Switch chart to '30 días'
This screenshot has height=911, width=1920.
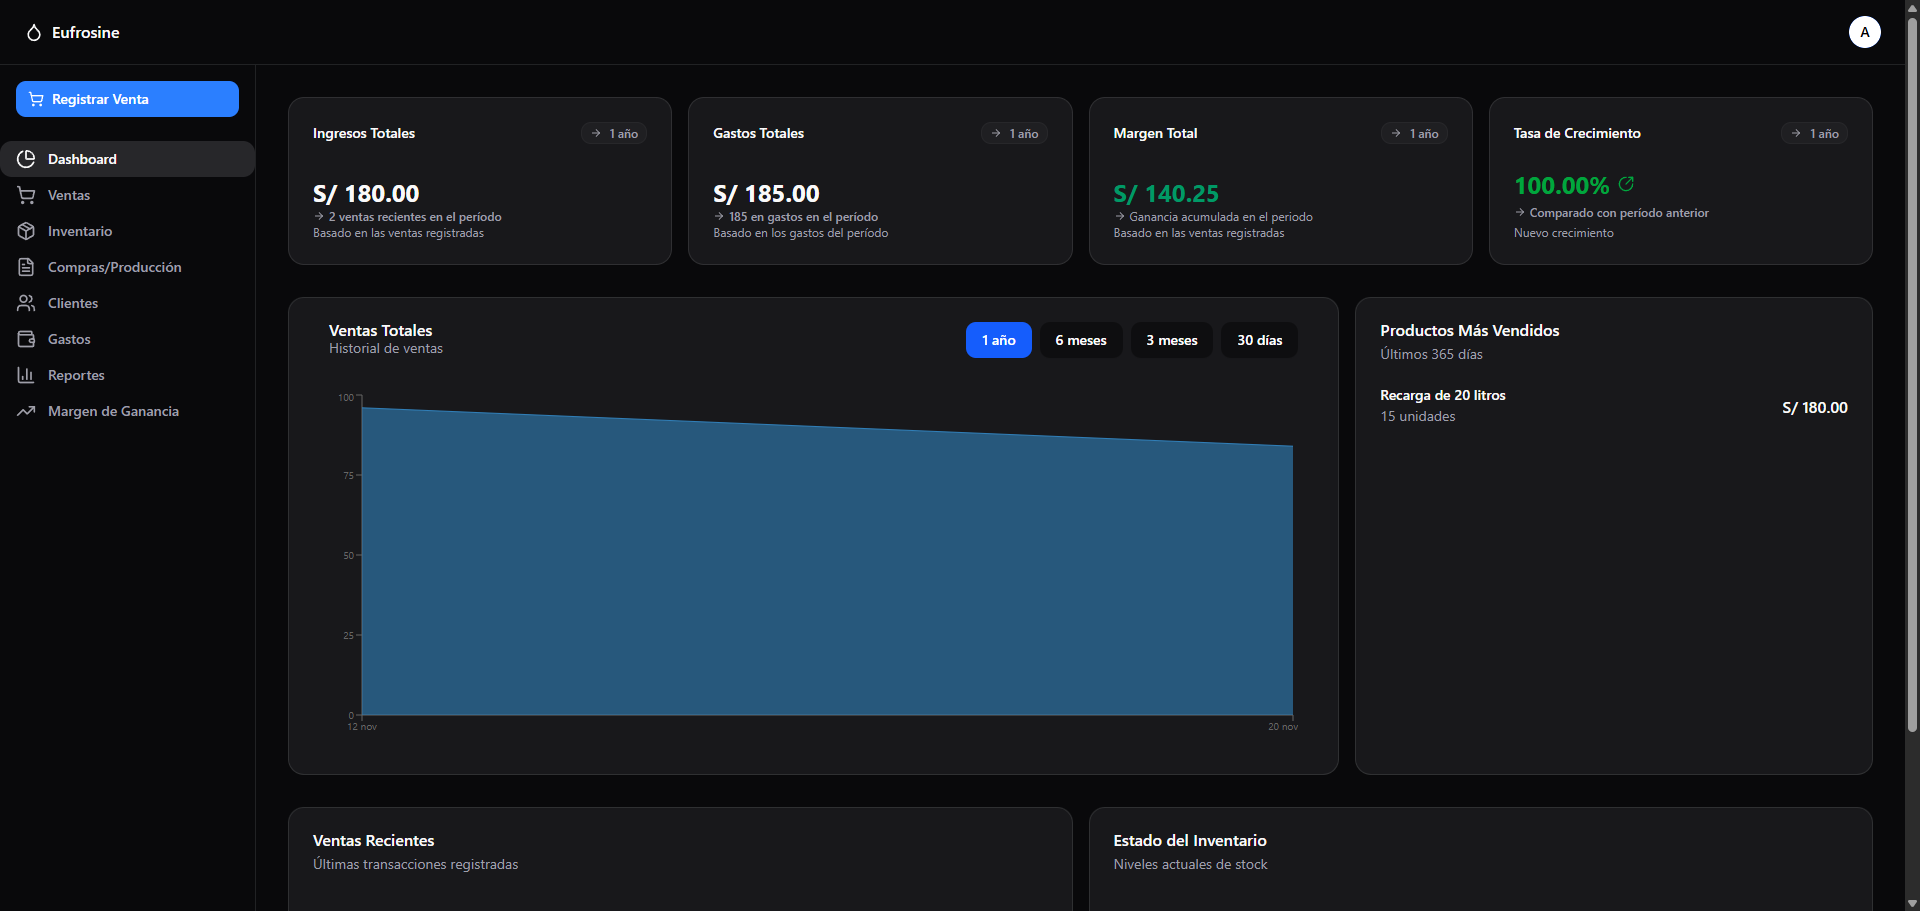1260,340
